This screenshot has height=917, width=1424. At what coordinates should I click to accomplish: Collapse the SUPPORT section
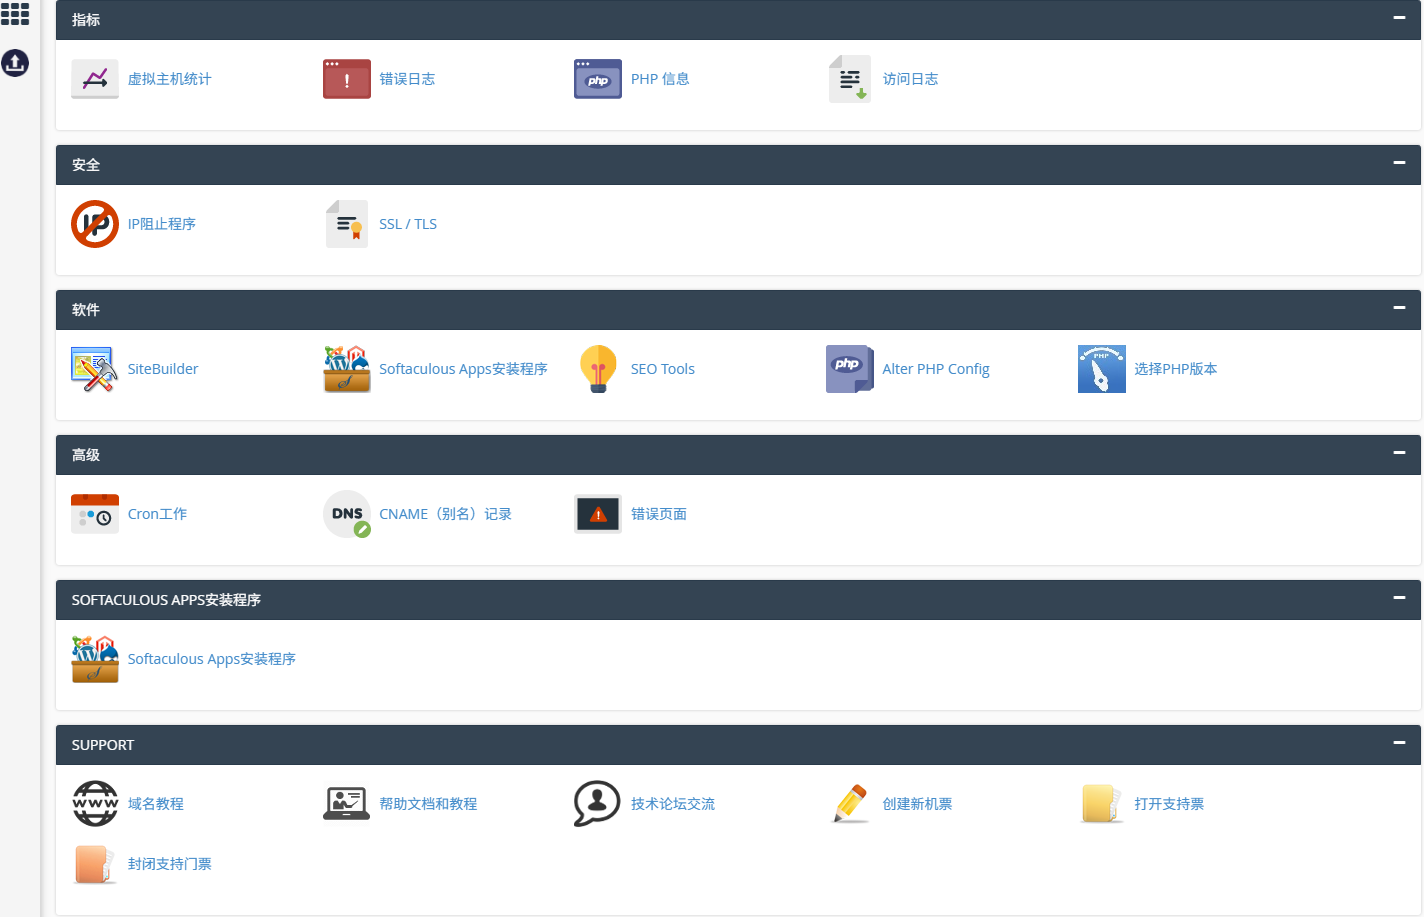click(x=1399, y=743)
